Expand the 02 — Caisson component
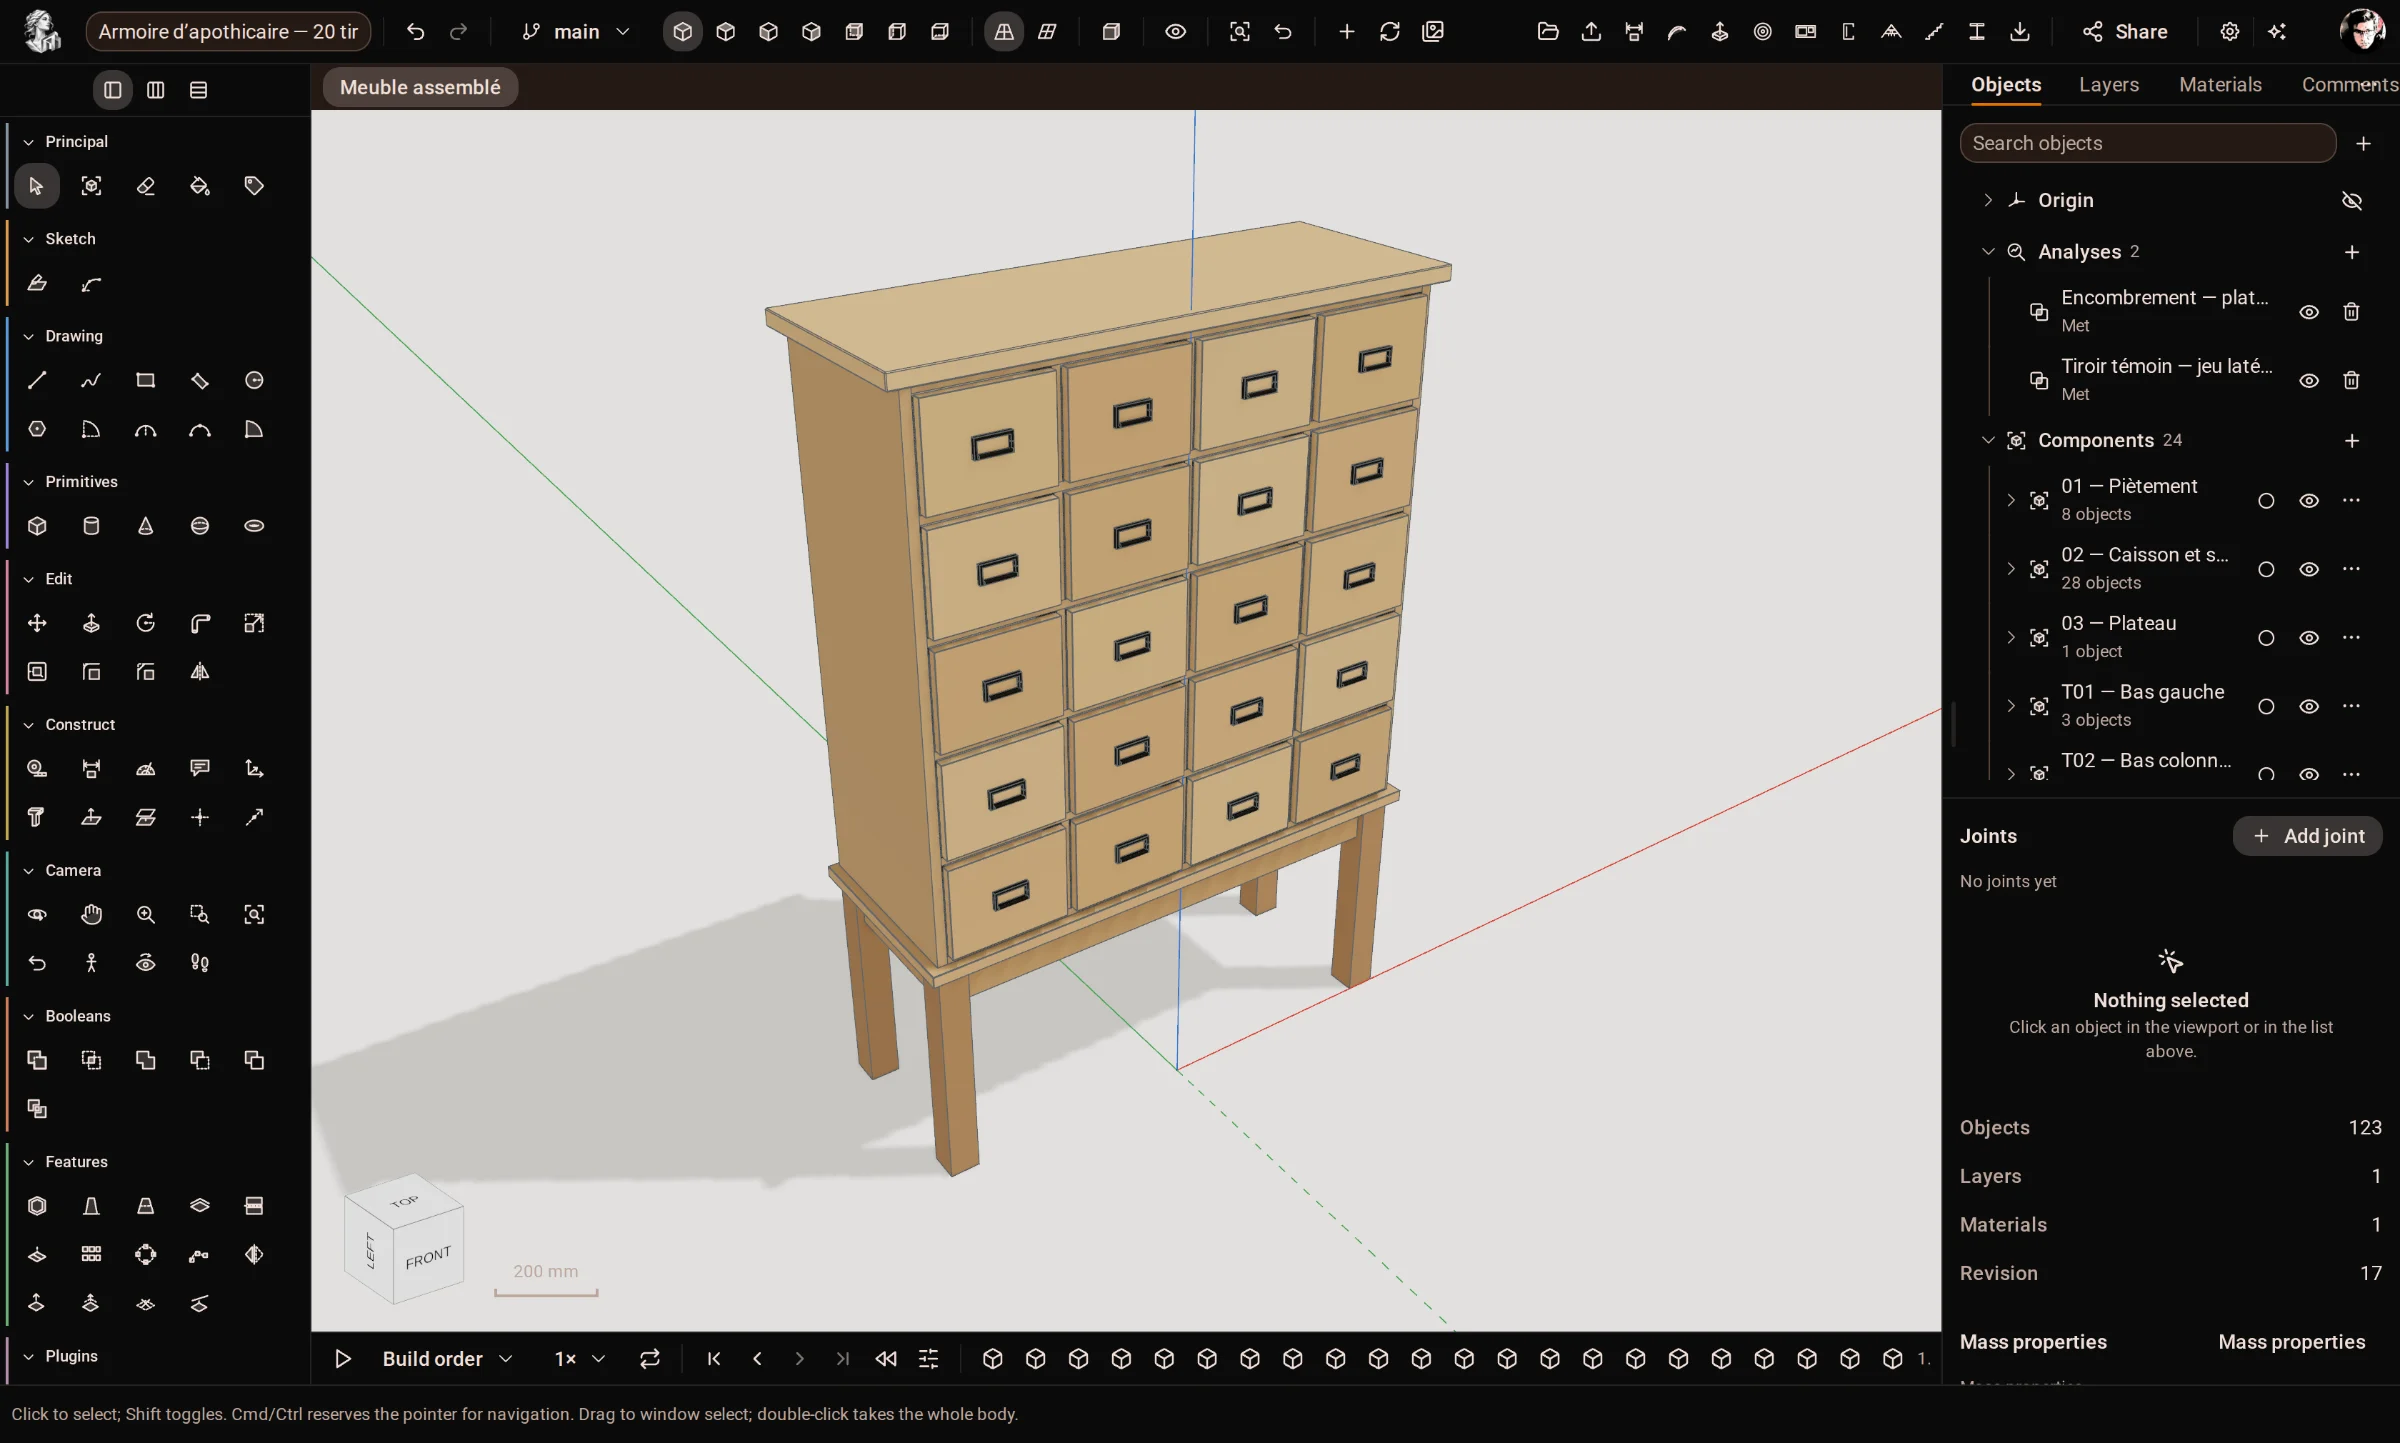This screenshot has width=2400, height=1443. pyautogui.click(x=2011, y=569)
